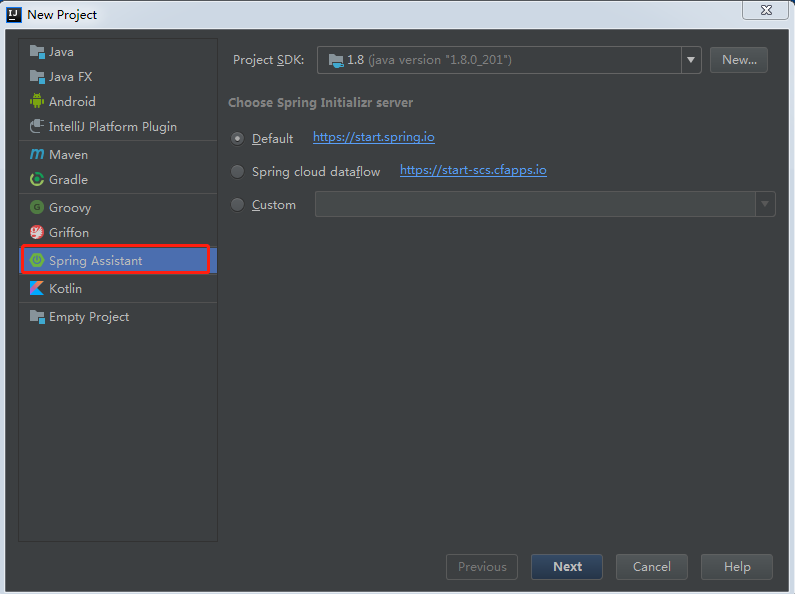This screenshot has height=594, width=795.
Task: Click the Cancel button
Action: (652, 567)
